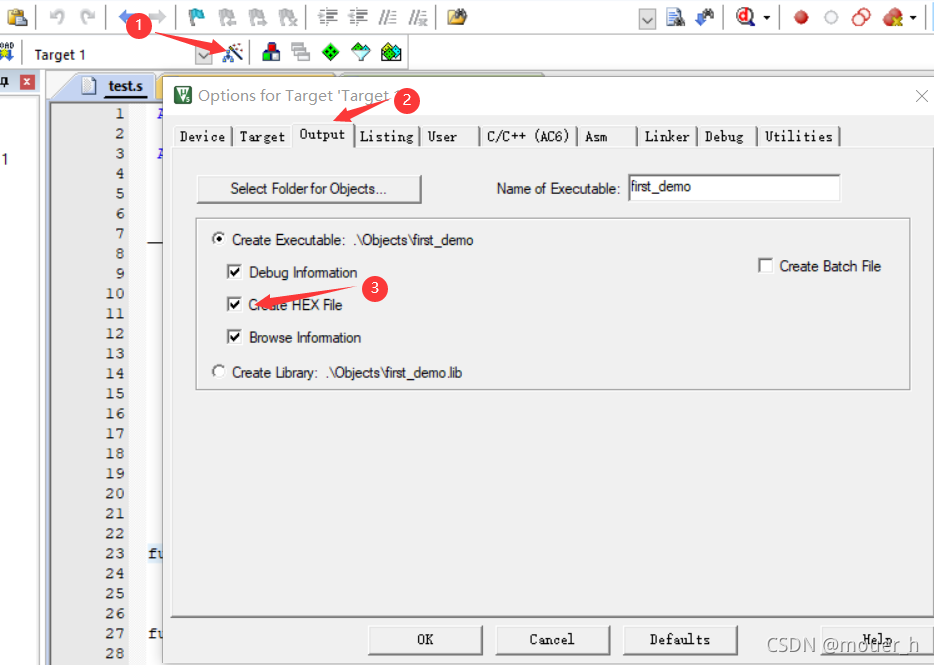Click the Redo arrow icon

[88, 17]
